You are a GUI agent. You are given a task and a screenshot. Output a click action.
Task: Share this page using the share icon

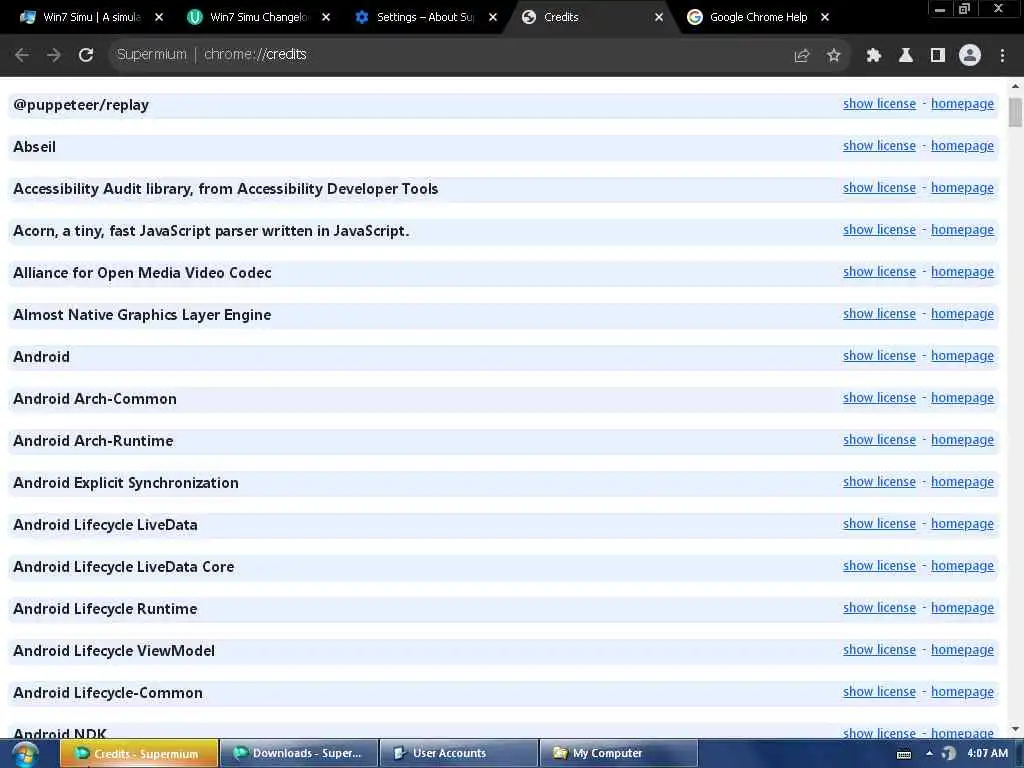[801, 56]
